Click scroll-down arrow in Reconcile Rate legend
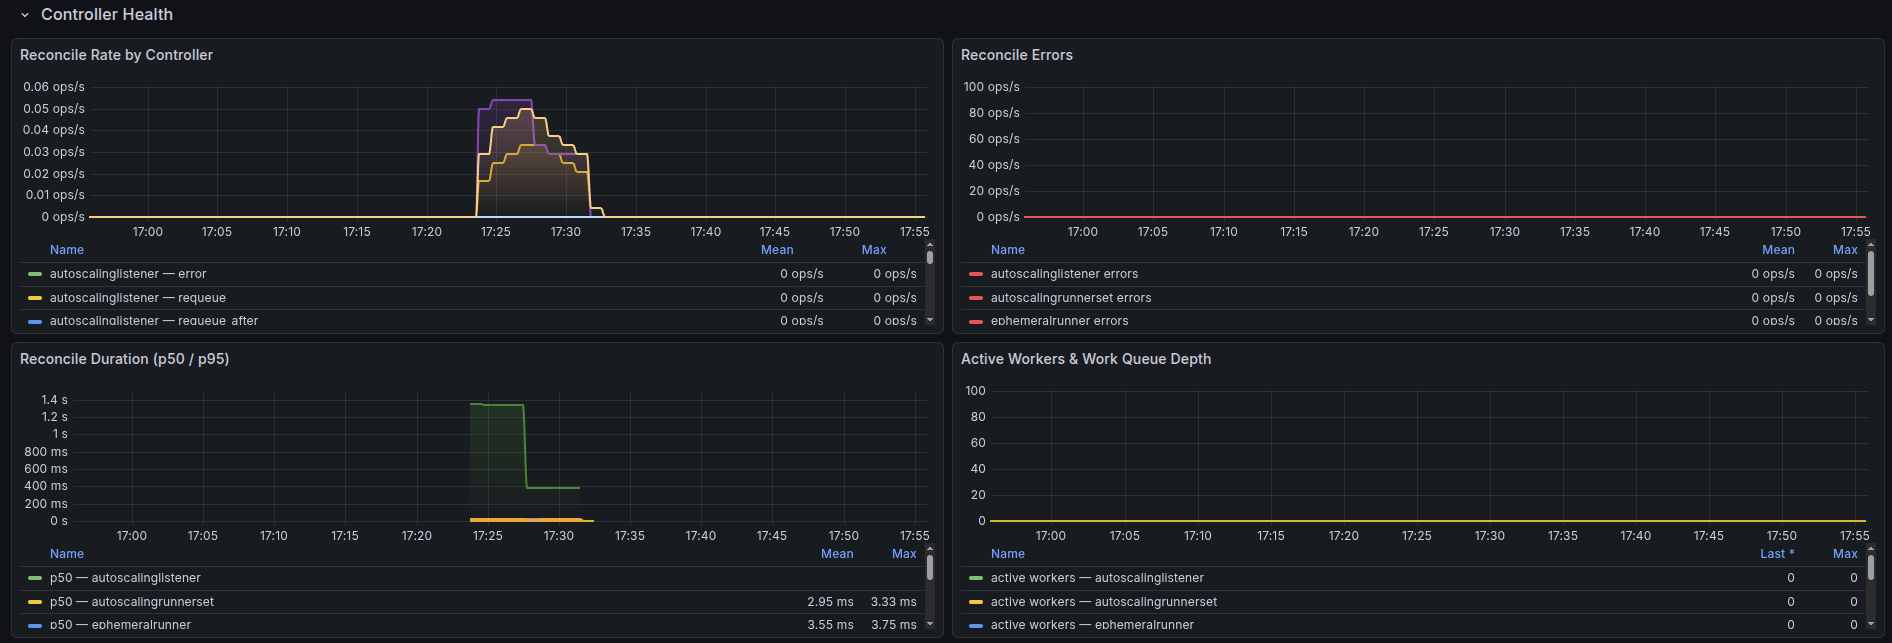This screenshot has height=643, width=1892. pos(930,320)
